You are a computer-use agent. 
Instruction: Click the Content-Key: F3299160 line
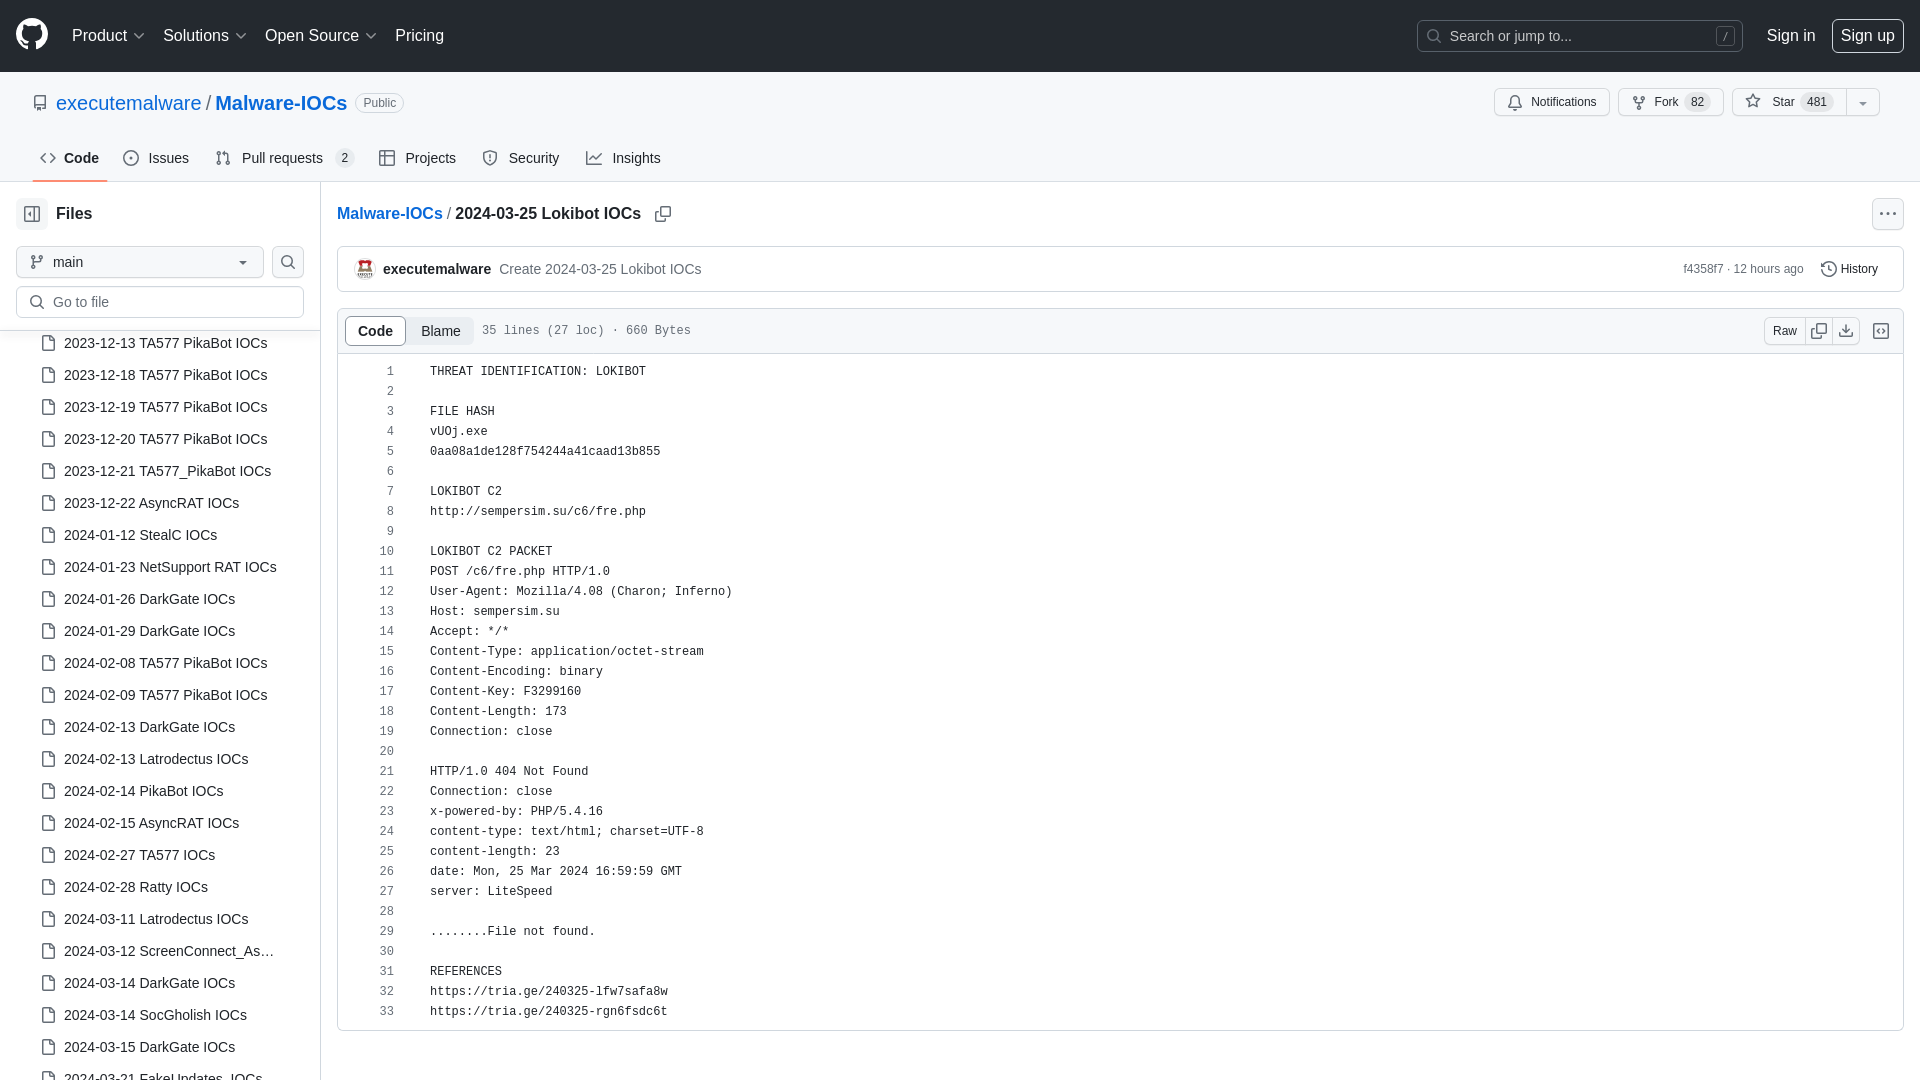point(505,692)
